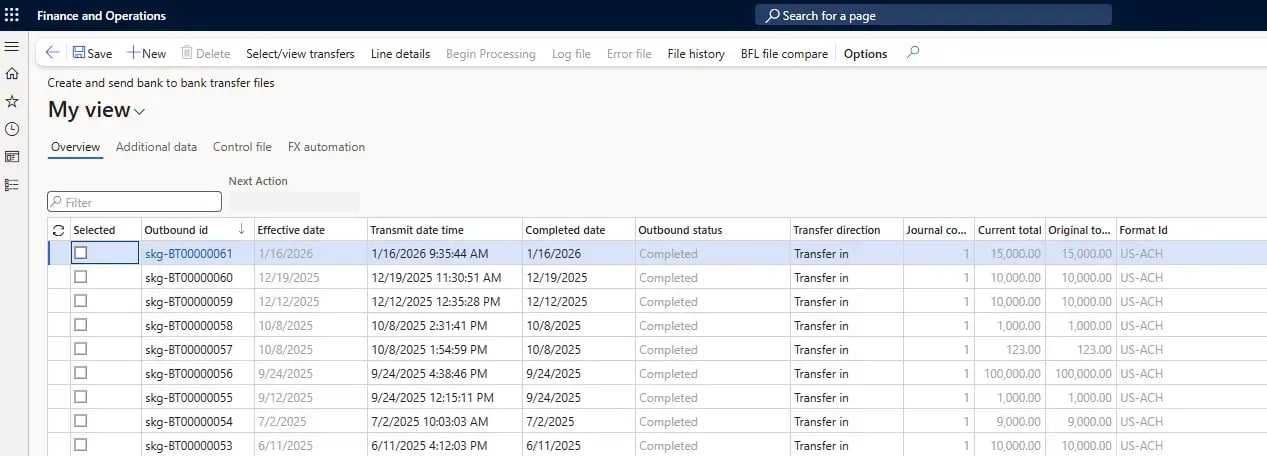Image resolution: width=1267 pixels, height=456 pixels.
Task: Click the Select/view transfers button
Action: 300,54
